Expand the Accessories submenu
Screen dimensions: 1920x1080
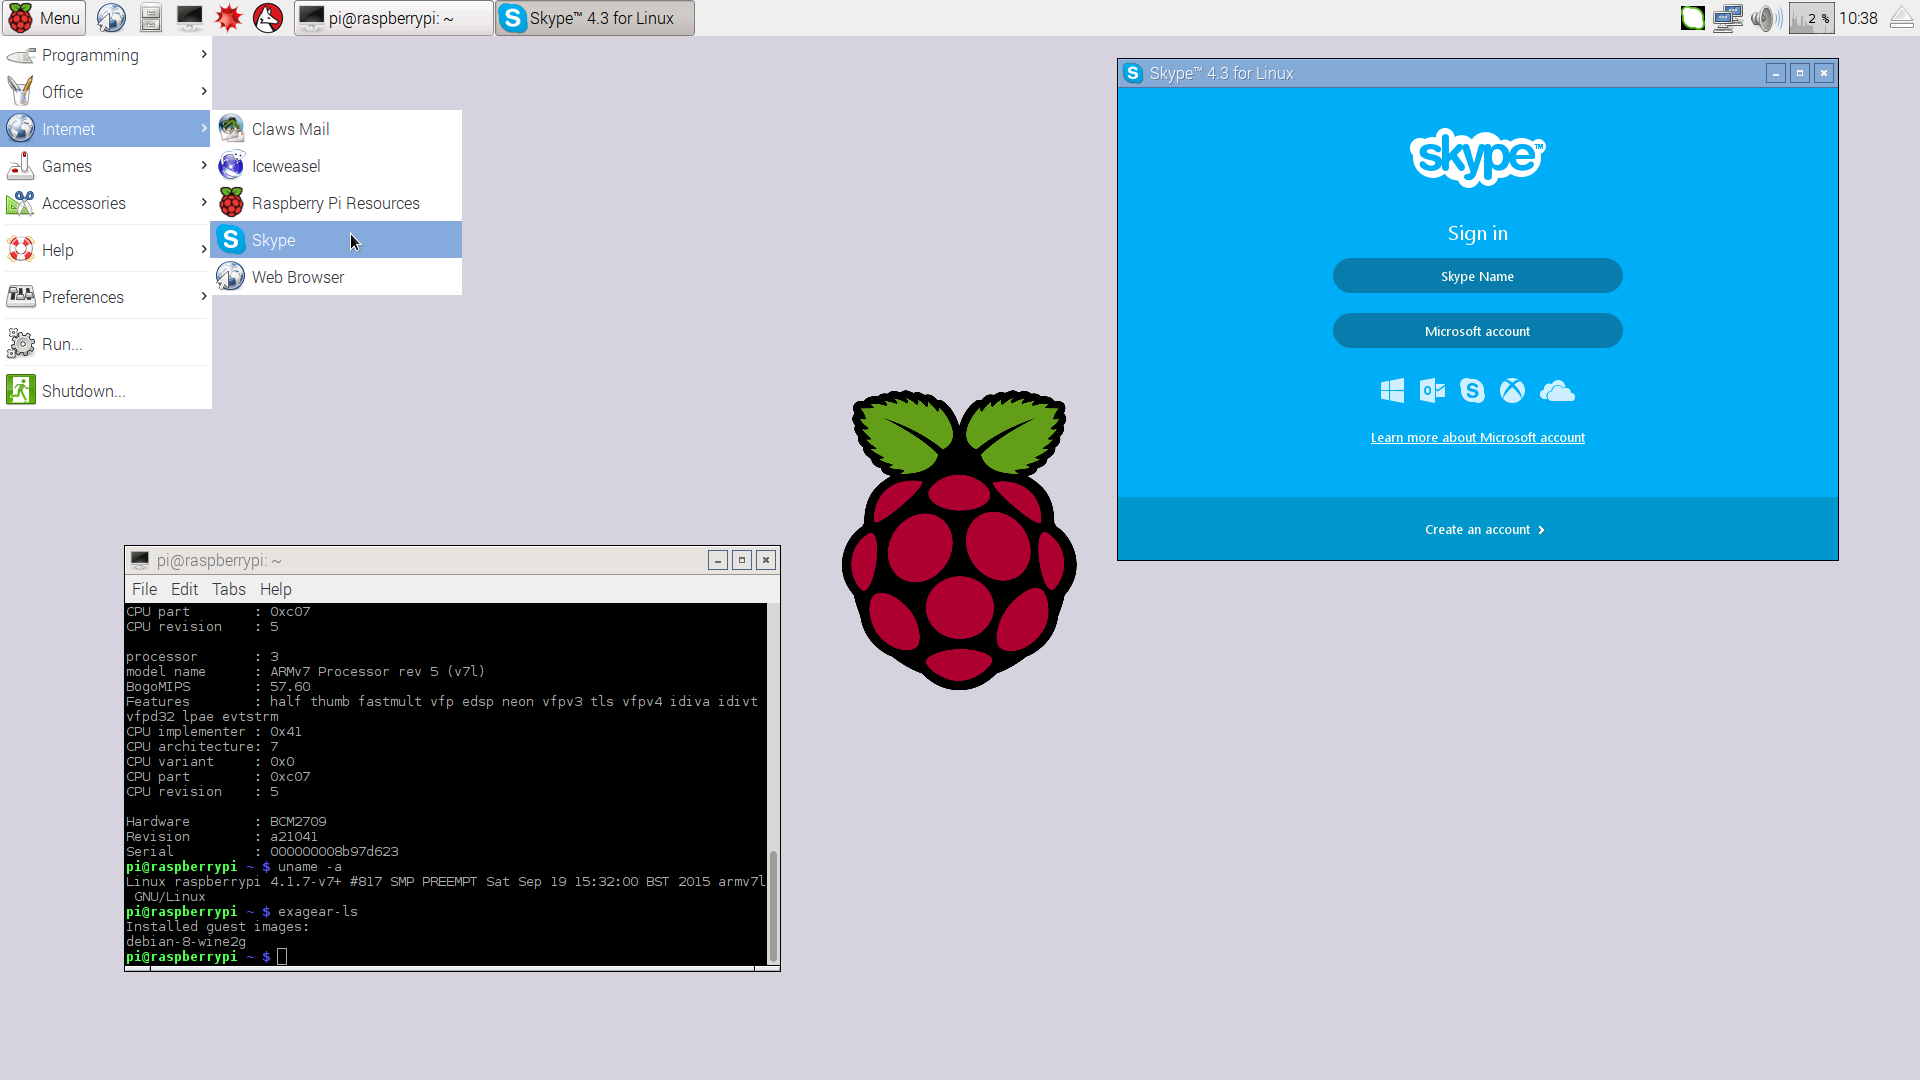click(106, 203)
